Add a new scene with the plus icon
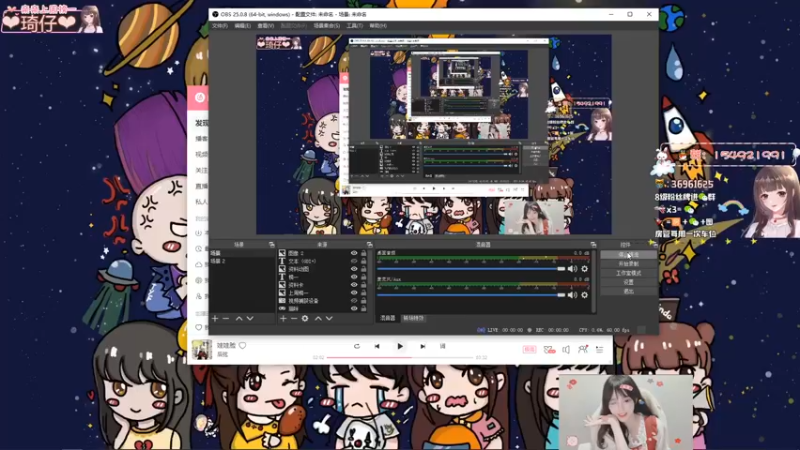800x450 pixels. (215, 318)
